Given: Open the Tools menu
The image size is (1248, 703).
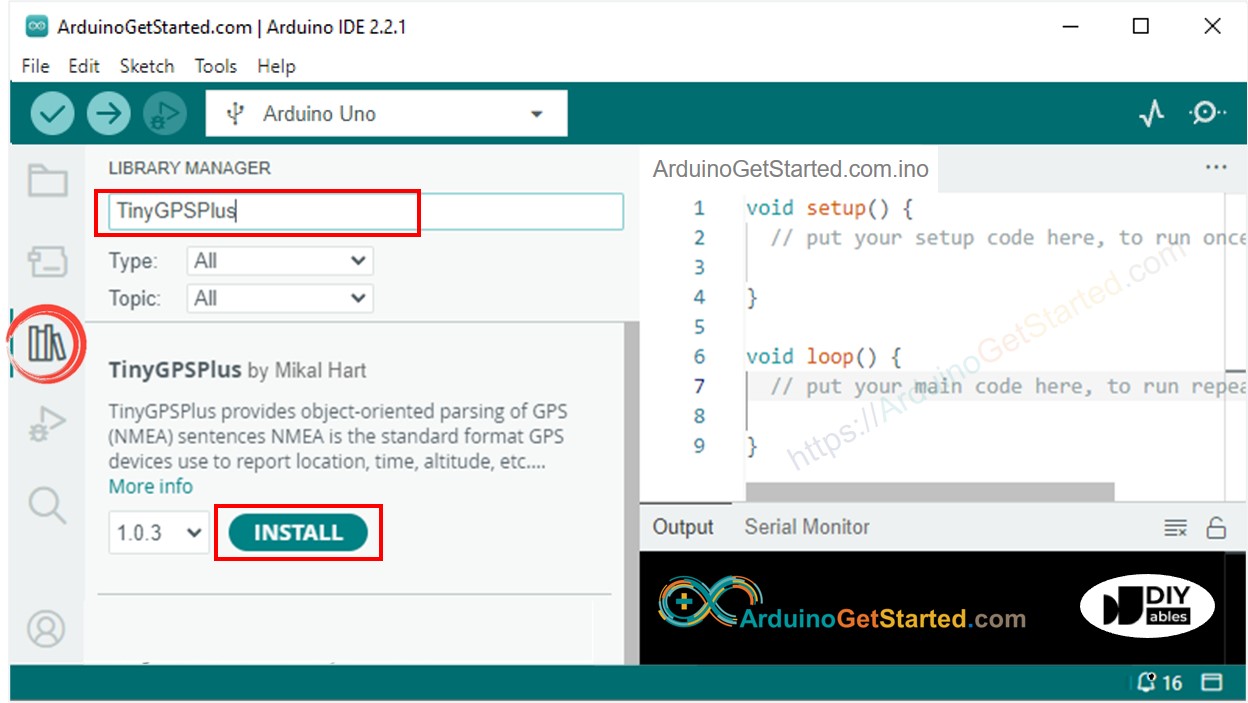Looking at the screenshot, I should (x=215, y=66).
